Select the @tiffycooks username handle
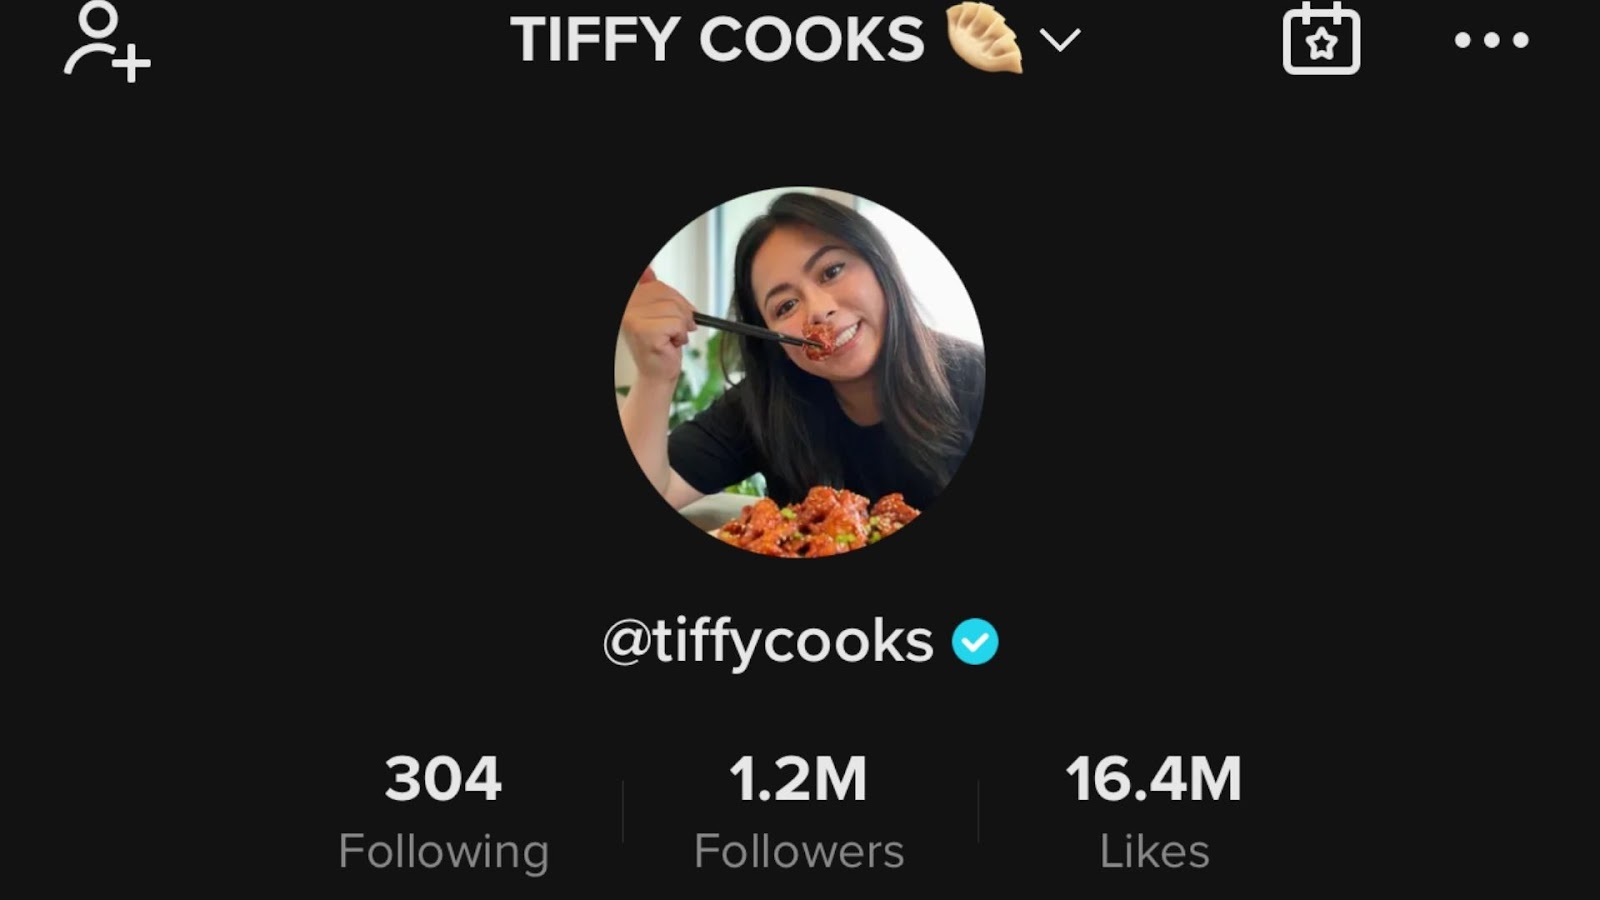Image resolution: width=1600 pixels, height=900 pixels. pyautogui.click(x=768, y=642)
